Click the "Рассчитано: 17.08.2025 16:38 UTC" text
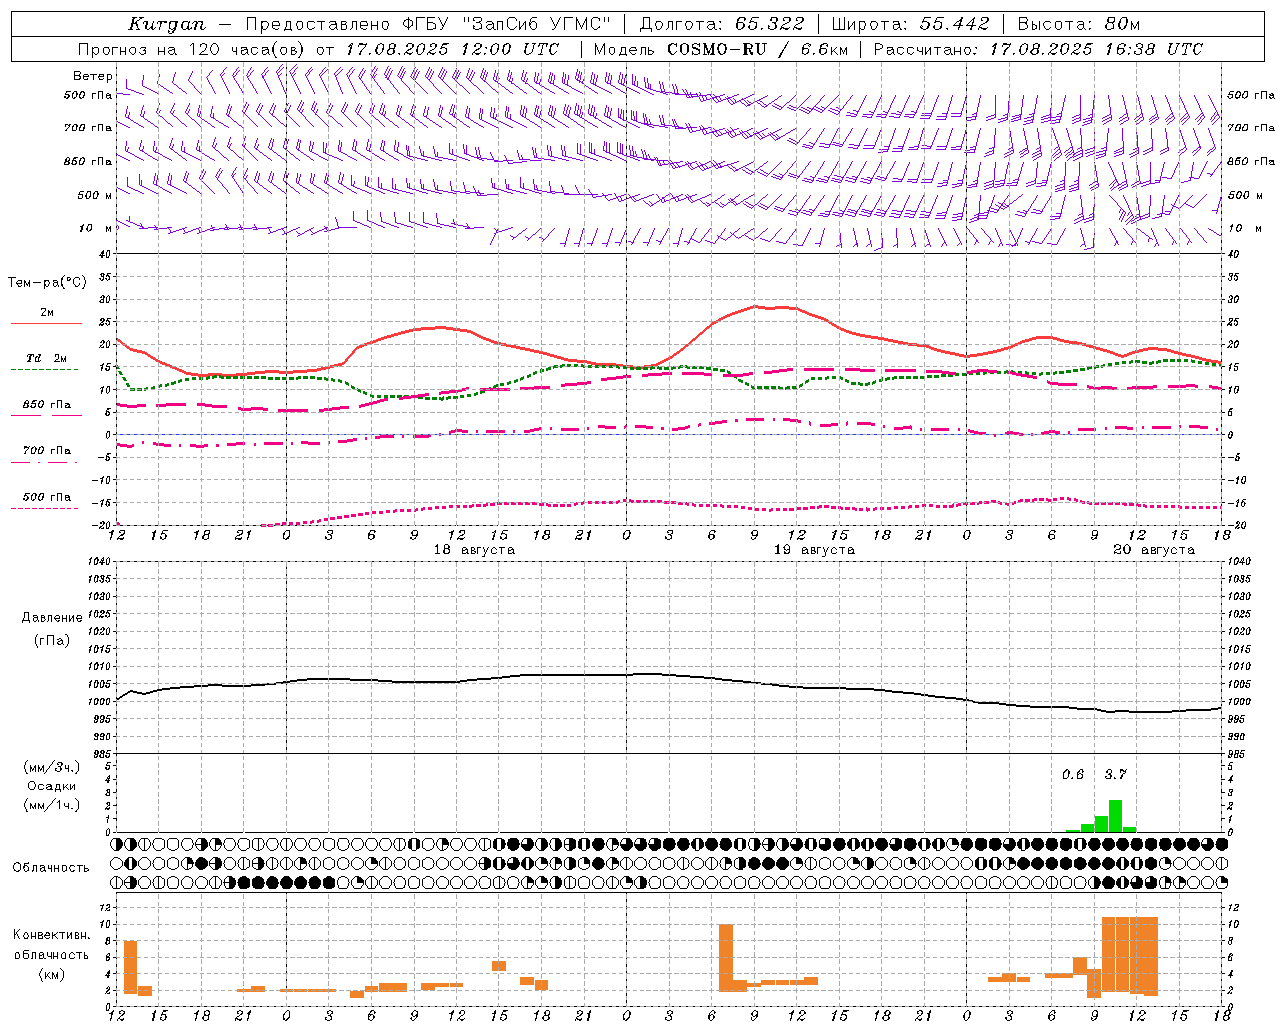1280x1024 pixels. click(1038, 49)
